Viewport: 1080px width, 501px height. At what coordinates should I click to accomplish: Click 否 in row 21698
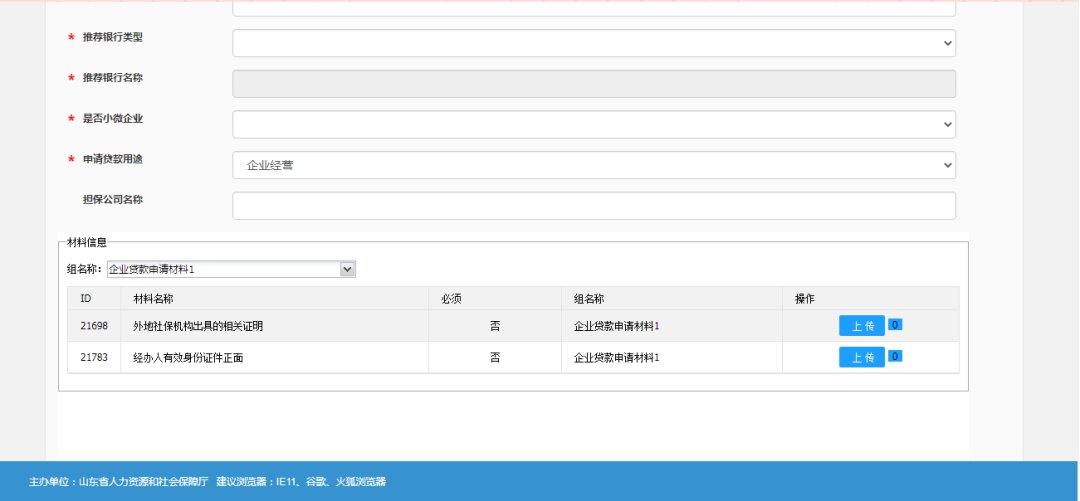(x=495, y=326)
